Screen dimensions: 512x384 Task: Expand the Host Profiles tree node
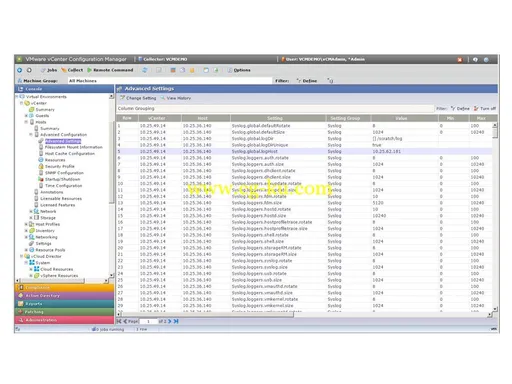pyautogui.click(x=26, y=224)
